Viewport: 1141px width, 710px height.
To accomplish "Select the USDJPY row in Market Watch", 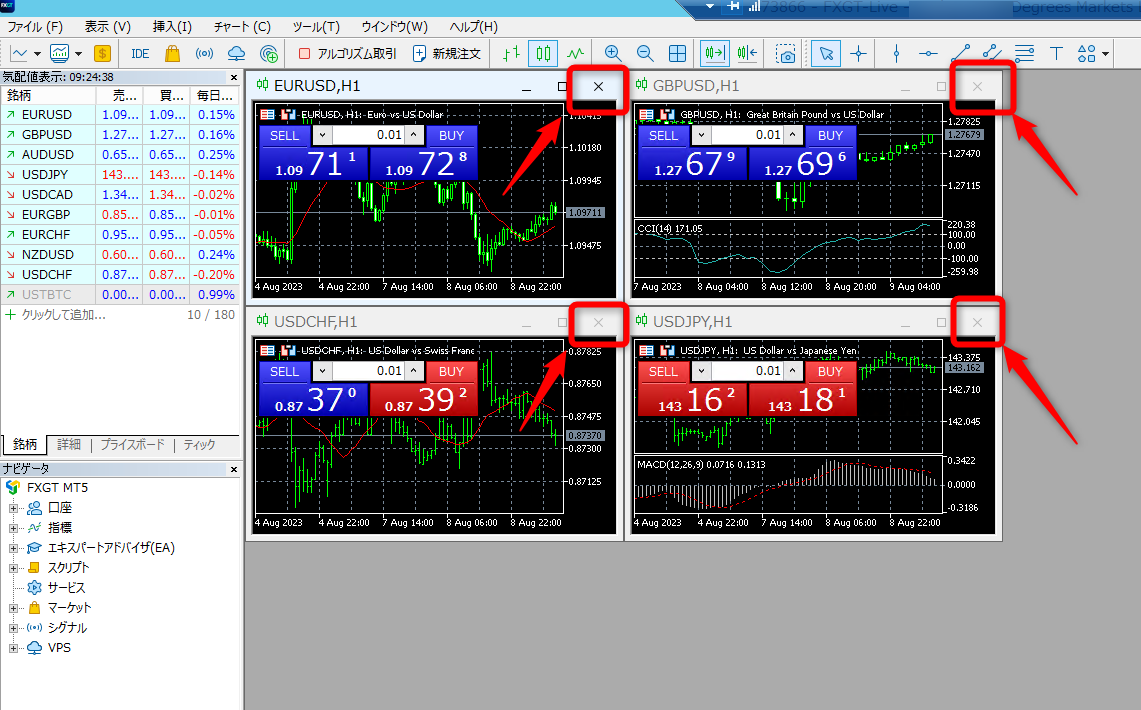I will point(119,175).
